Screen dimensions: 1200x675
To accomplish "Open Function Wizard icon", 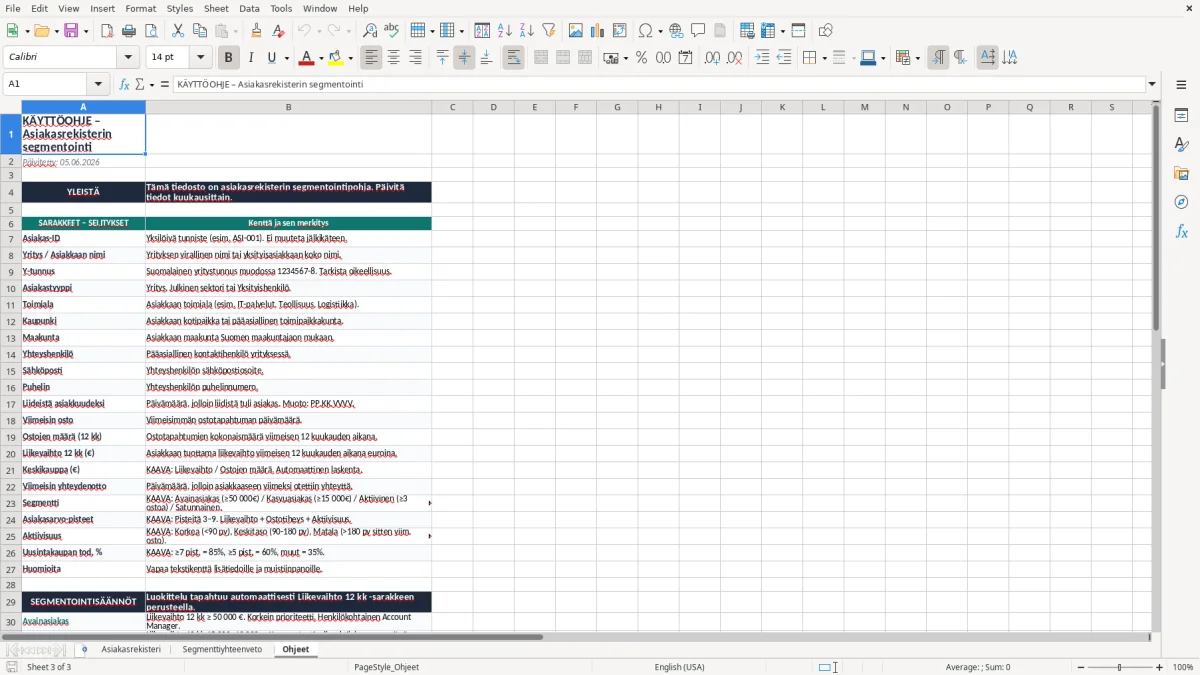I will point(125,85).
